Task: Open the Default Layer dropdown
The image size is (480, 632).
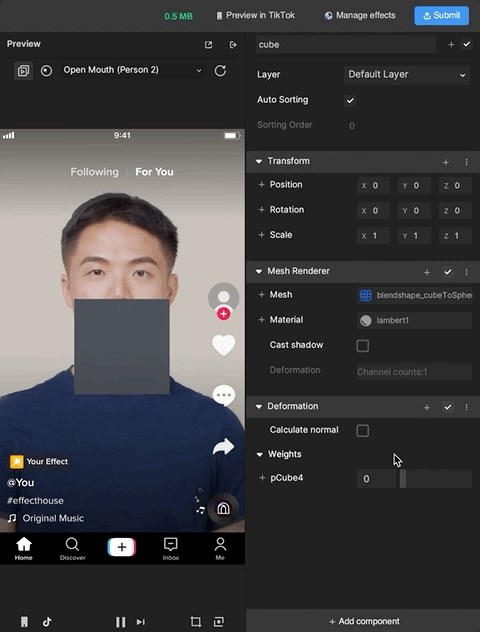Action: [407, 75]
